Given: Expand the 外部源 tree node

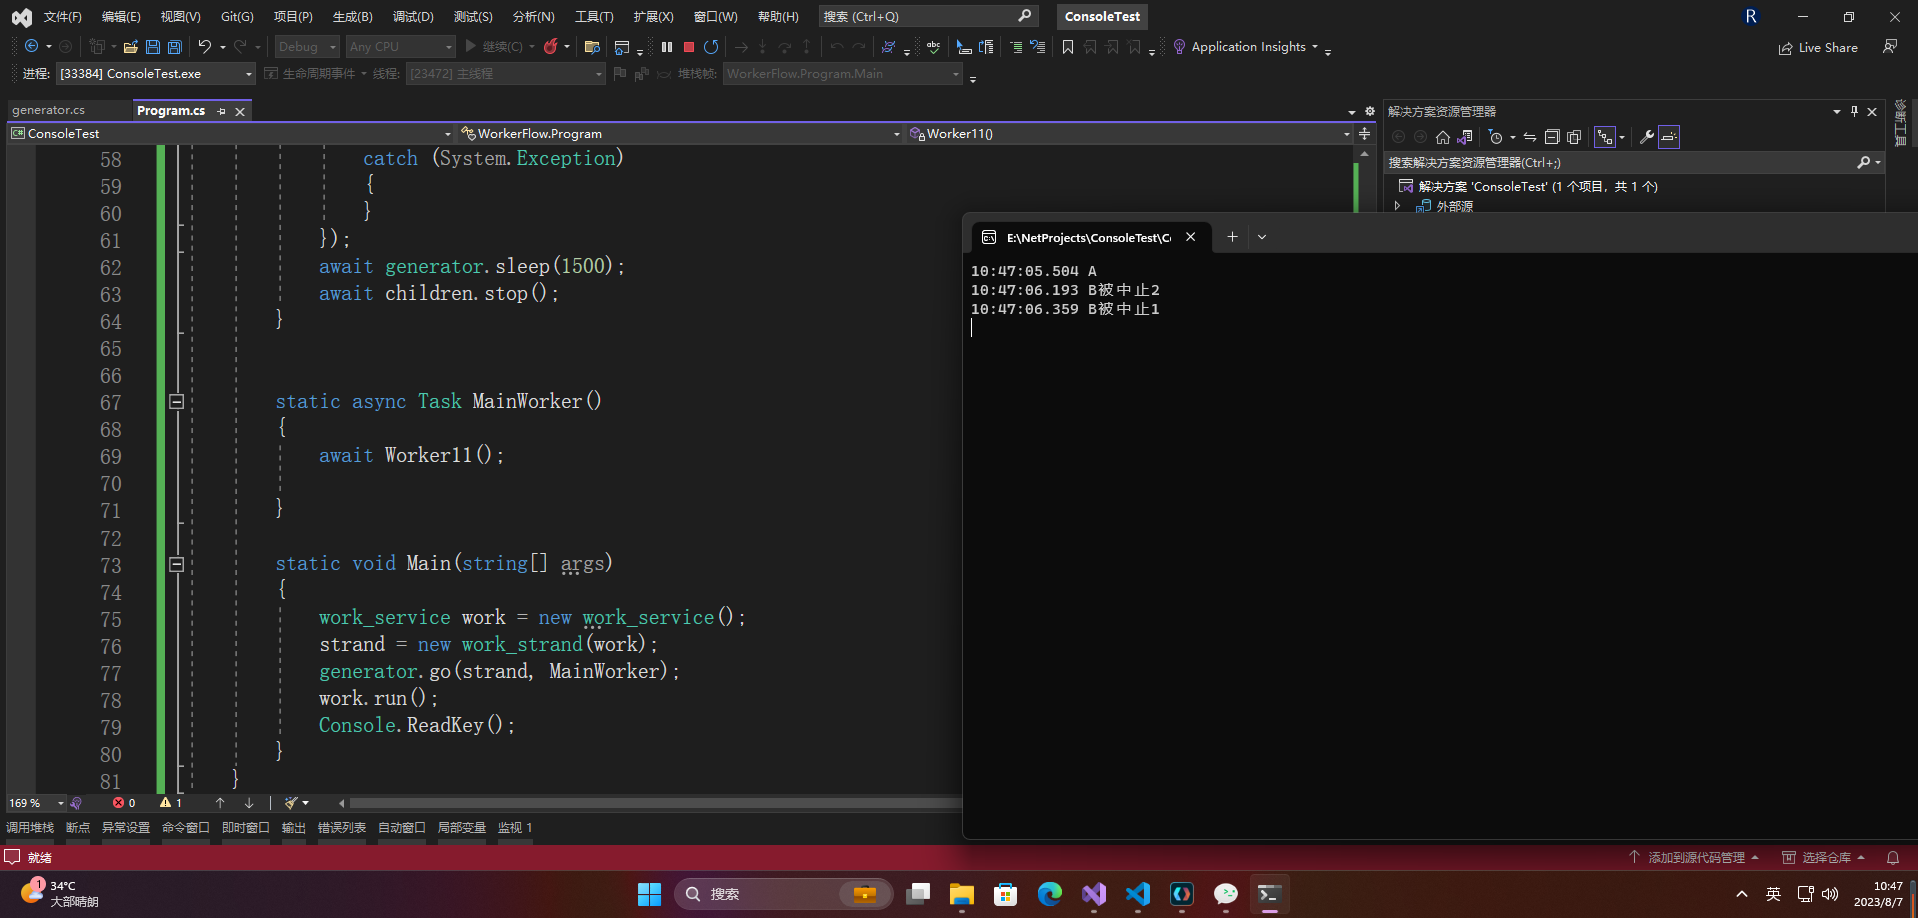Looking at the screenshot, I should pyautogui.click(x=1398, y=206).
